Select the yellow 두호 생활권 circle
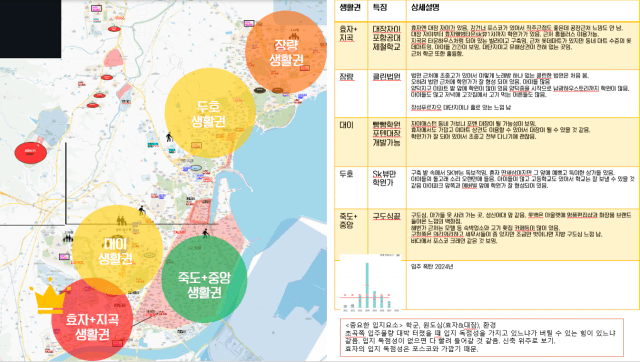Viewport: 640px width, 362px height. tap(210, 113)
